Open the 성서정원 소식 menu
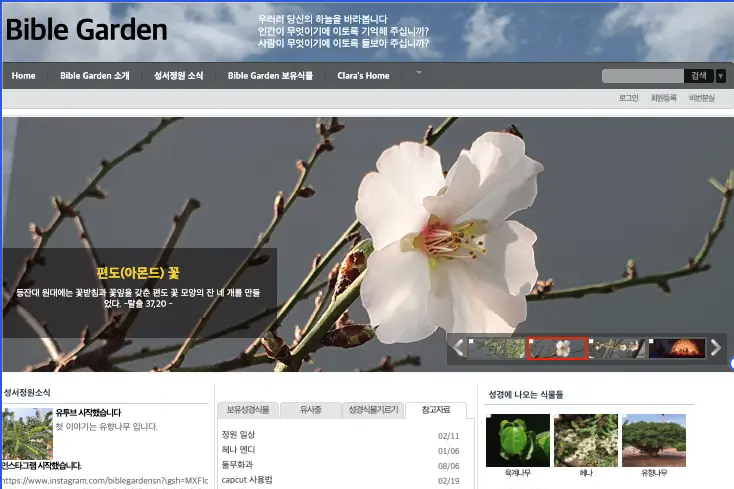The height and width of the screenshot is (489, 734). point(178,76)
